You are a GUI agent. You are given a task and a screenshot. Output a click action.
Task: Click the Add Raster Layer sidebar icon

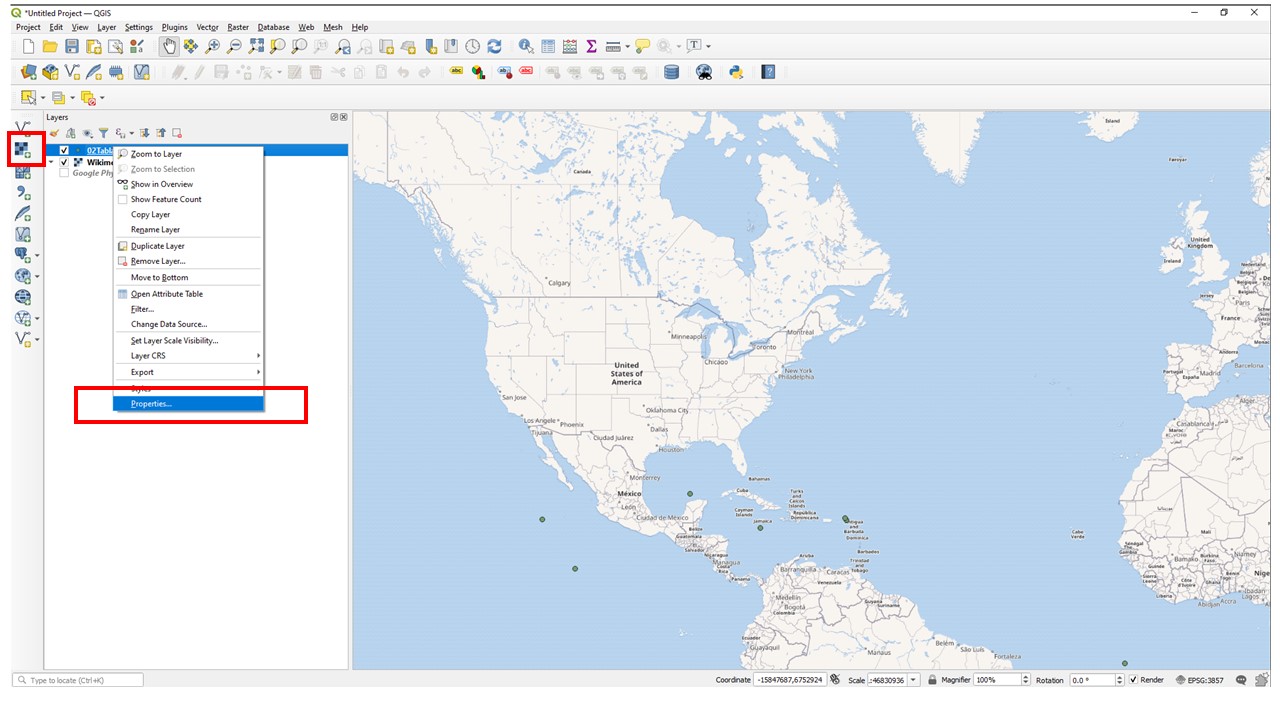(x=22, y=151)
